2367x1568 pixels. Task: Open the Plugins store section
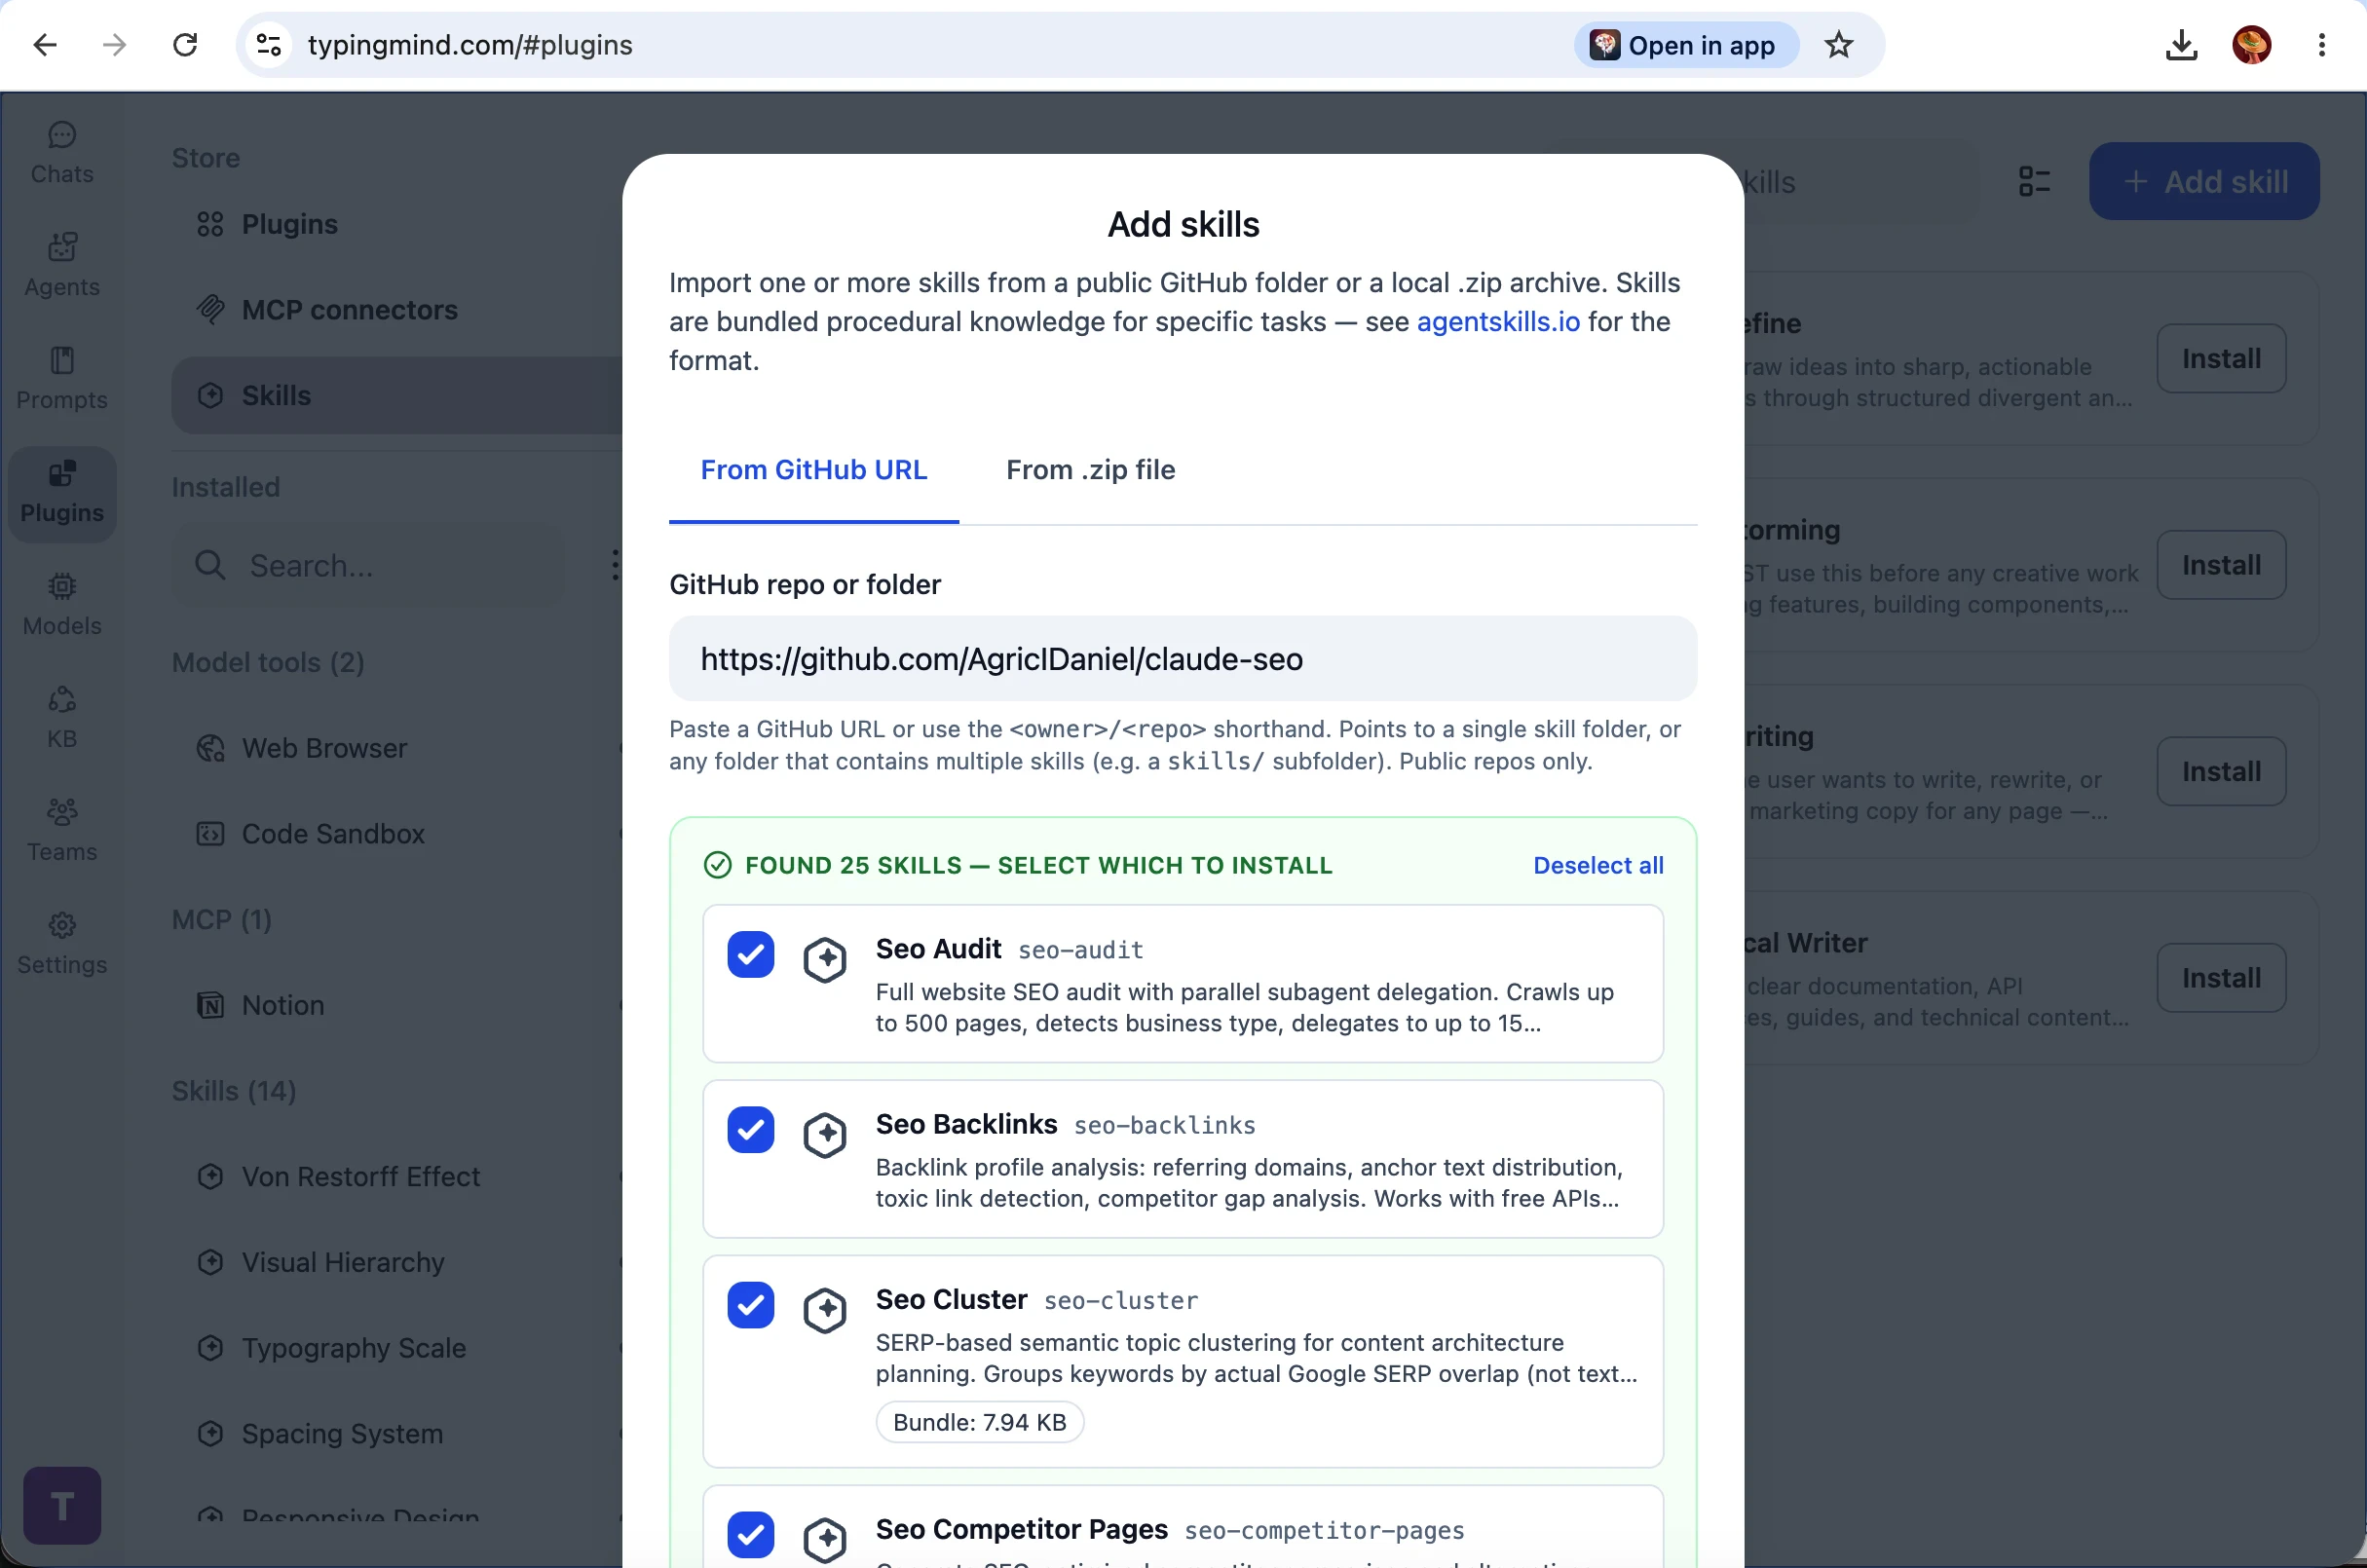[397, 224]
